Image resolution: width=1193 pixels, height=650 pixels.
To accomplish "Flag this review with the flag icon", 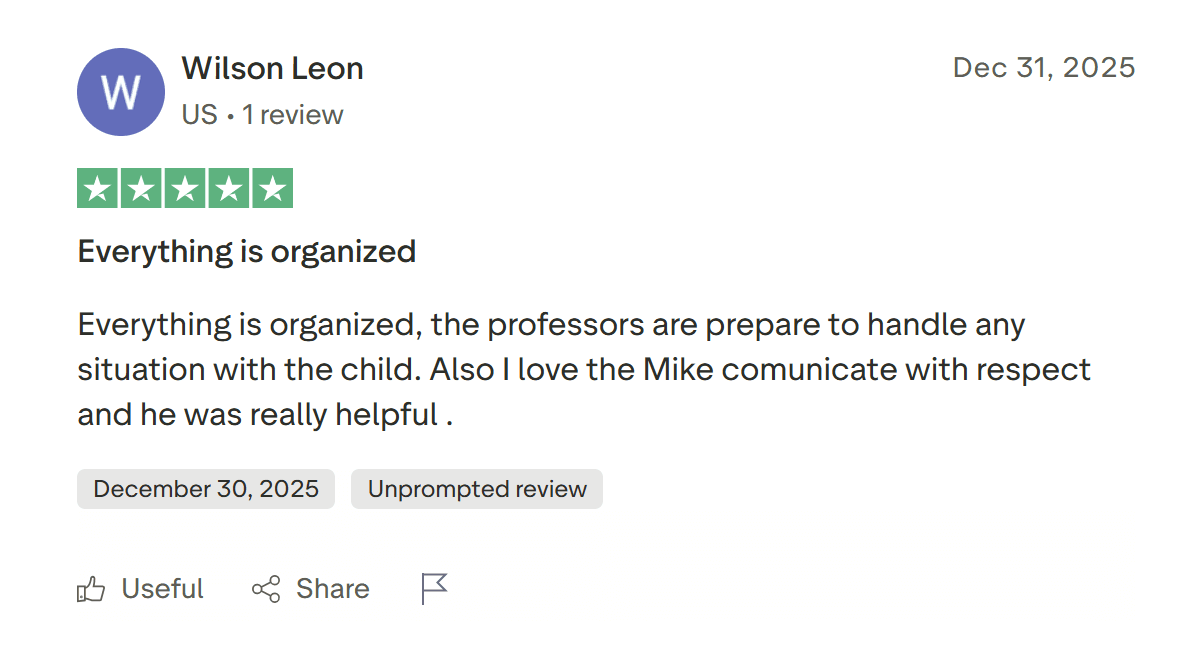I will pos(434,589).
